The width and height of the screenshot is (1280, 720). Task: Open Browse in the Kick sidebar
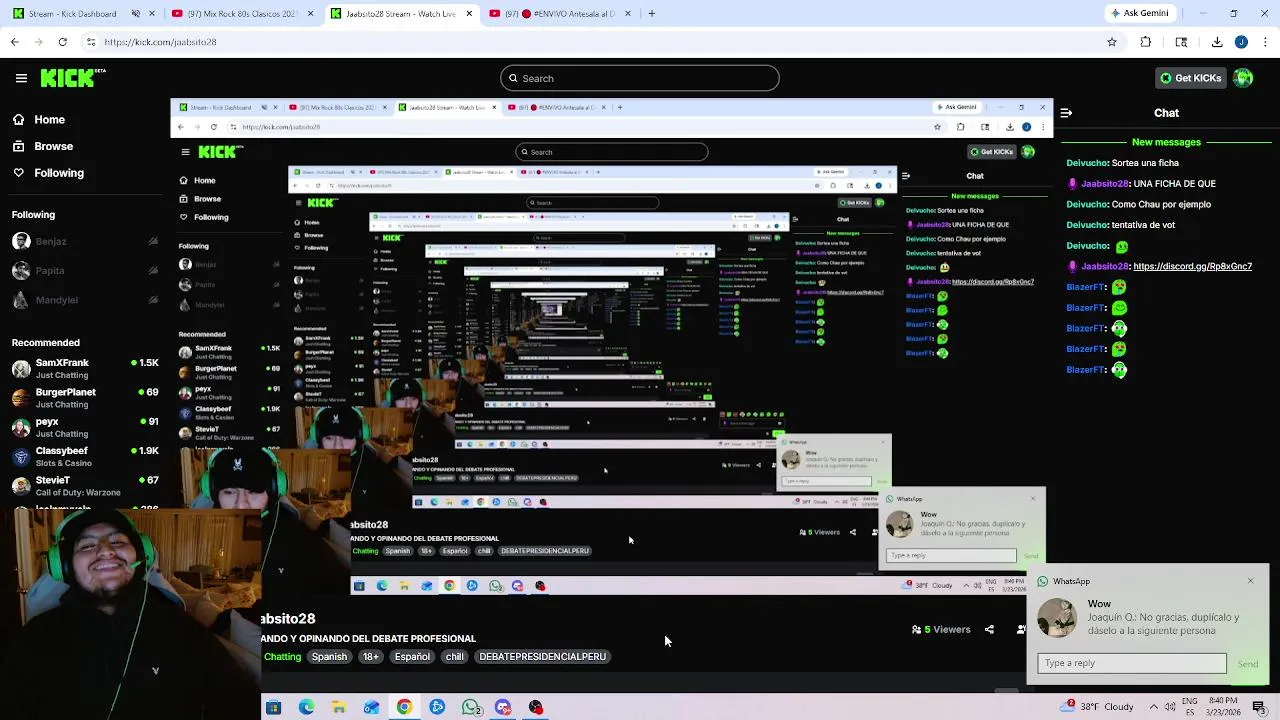[x=53, y=146]
